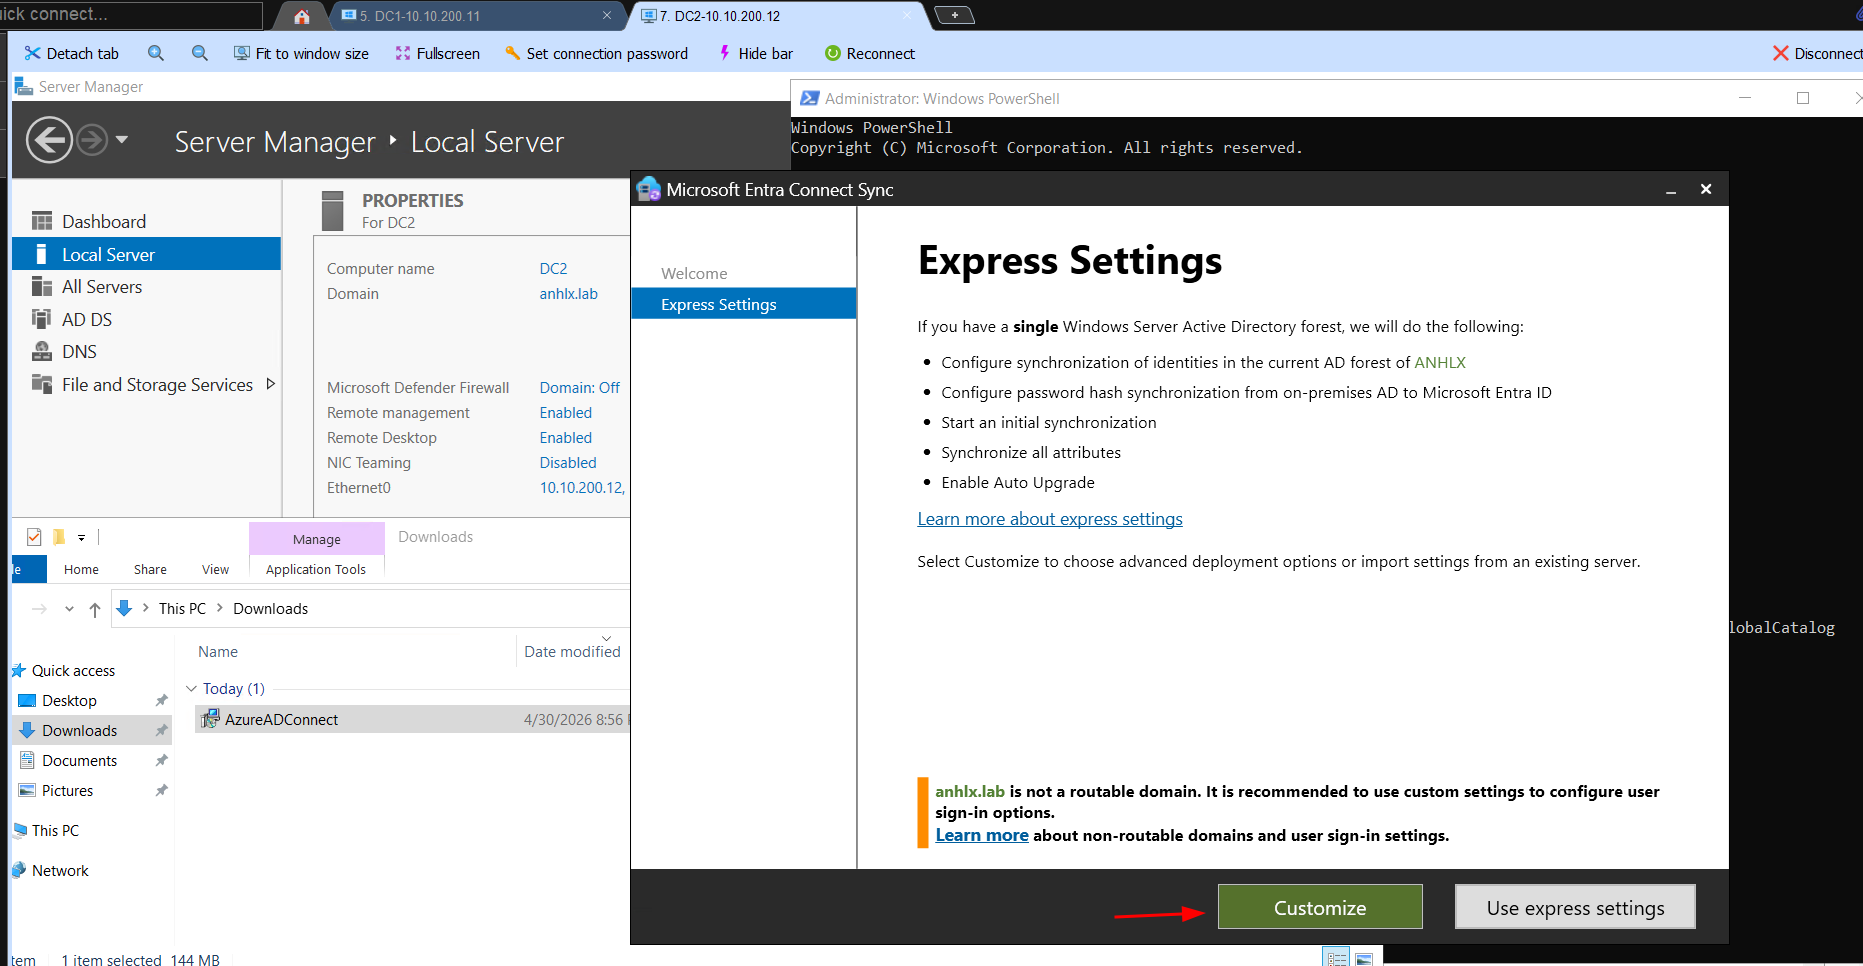
Task: Go forward in Server Manager
Action: (92, 140)
